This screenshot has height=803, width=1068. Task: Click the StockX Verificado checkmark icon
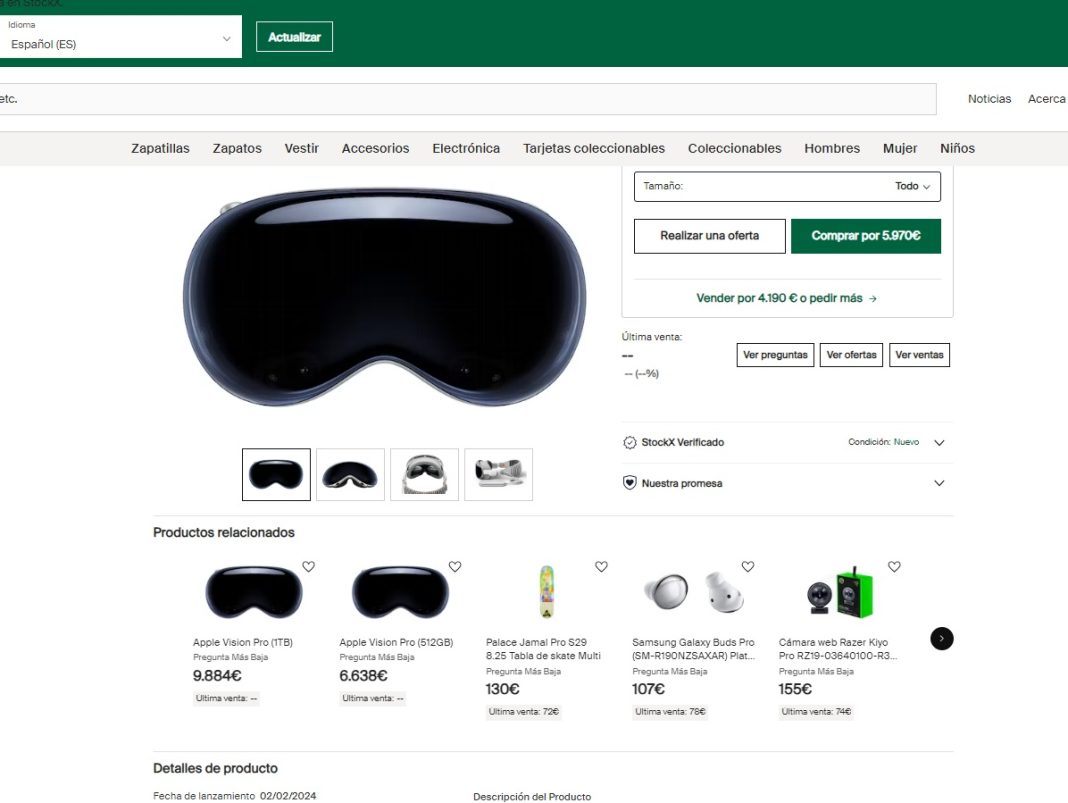[629, 442]
